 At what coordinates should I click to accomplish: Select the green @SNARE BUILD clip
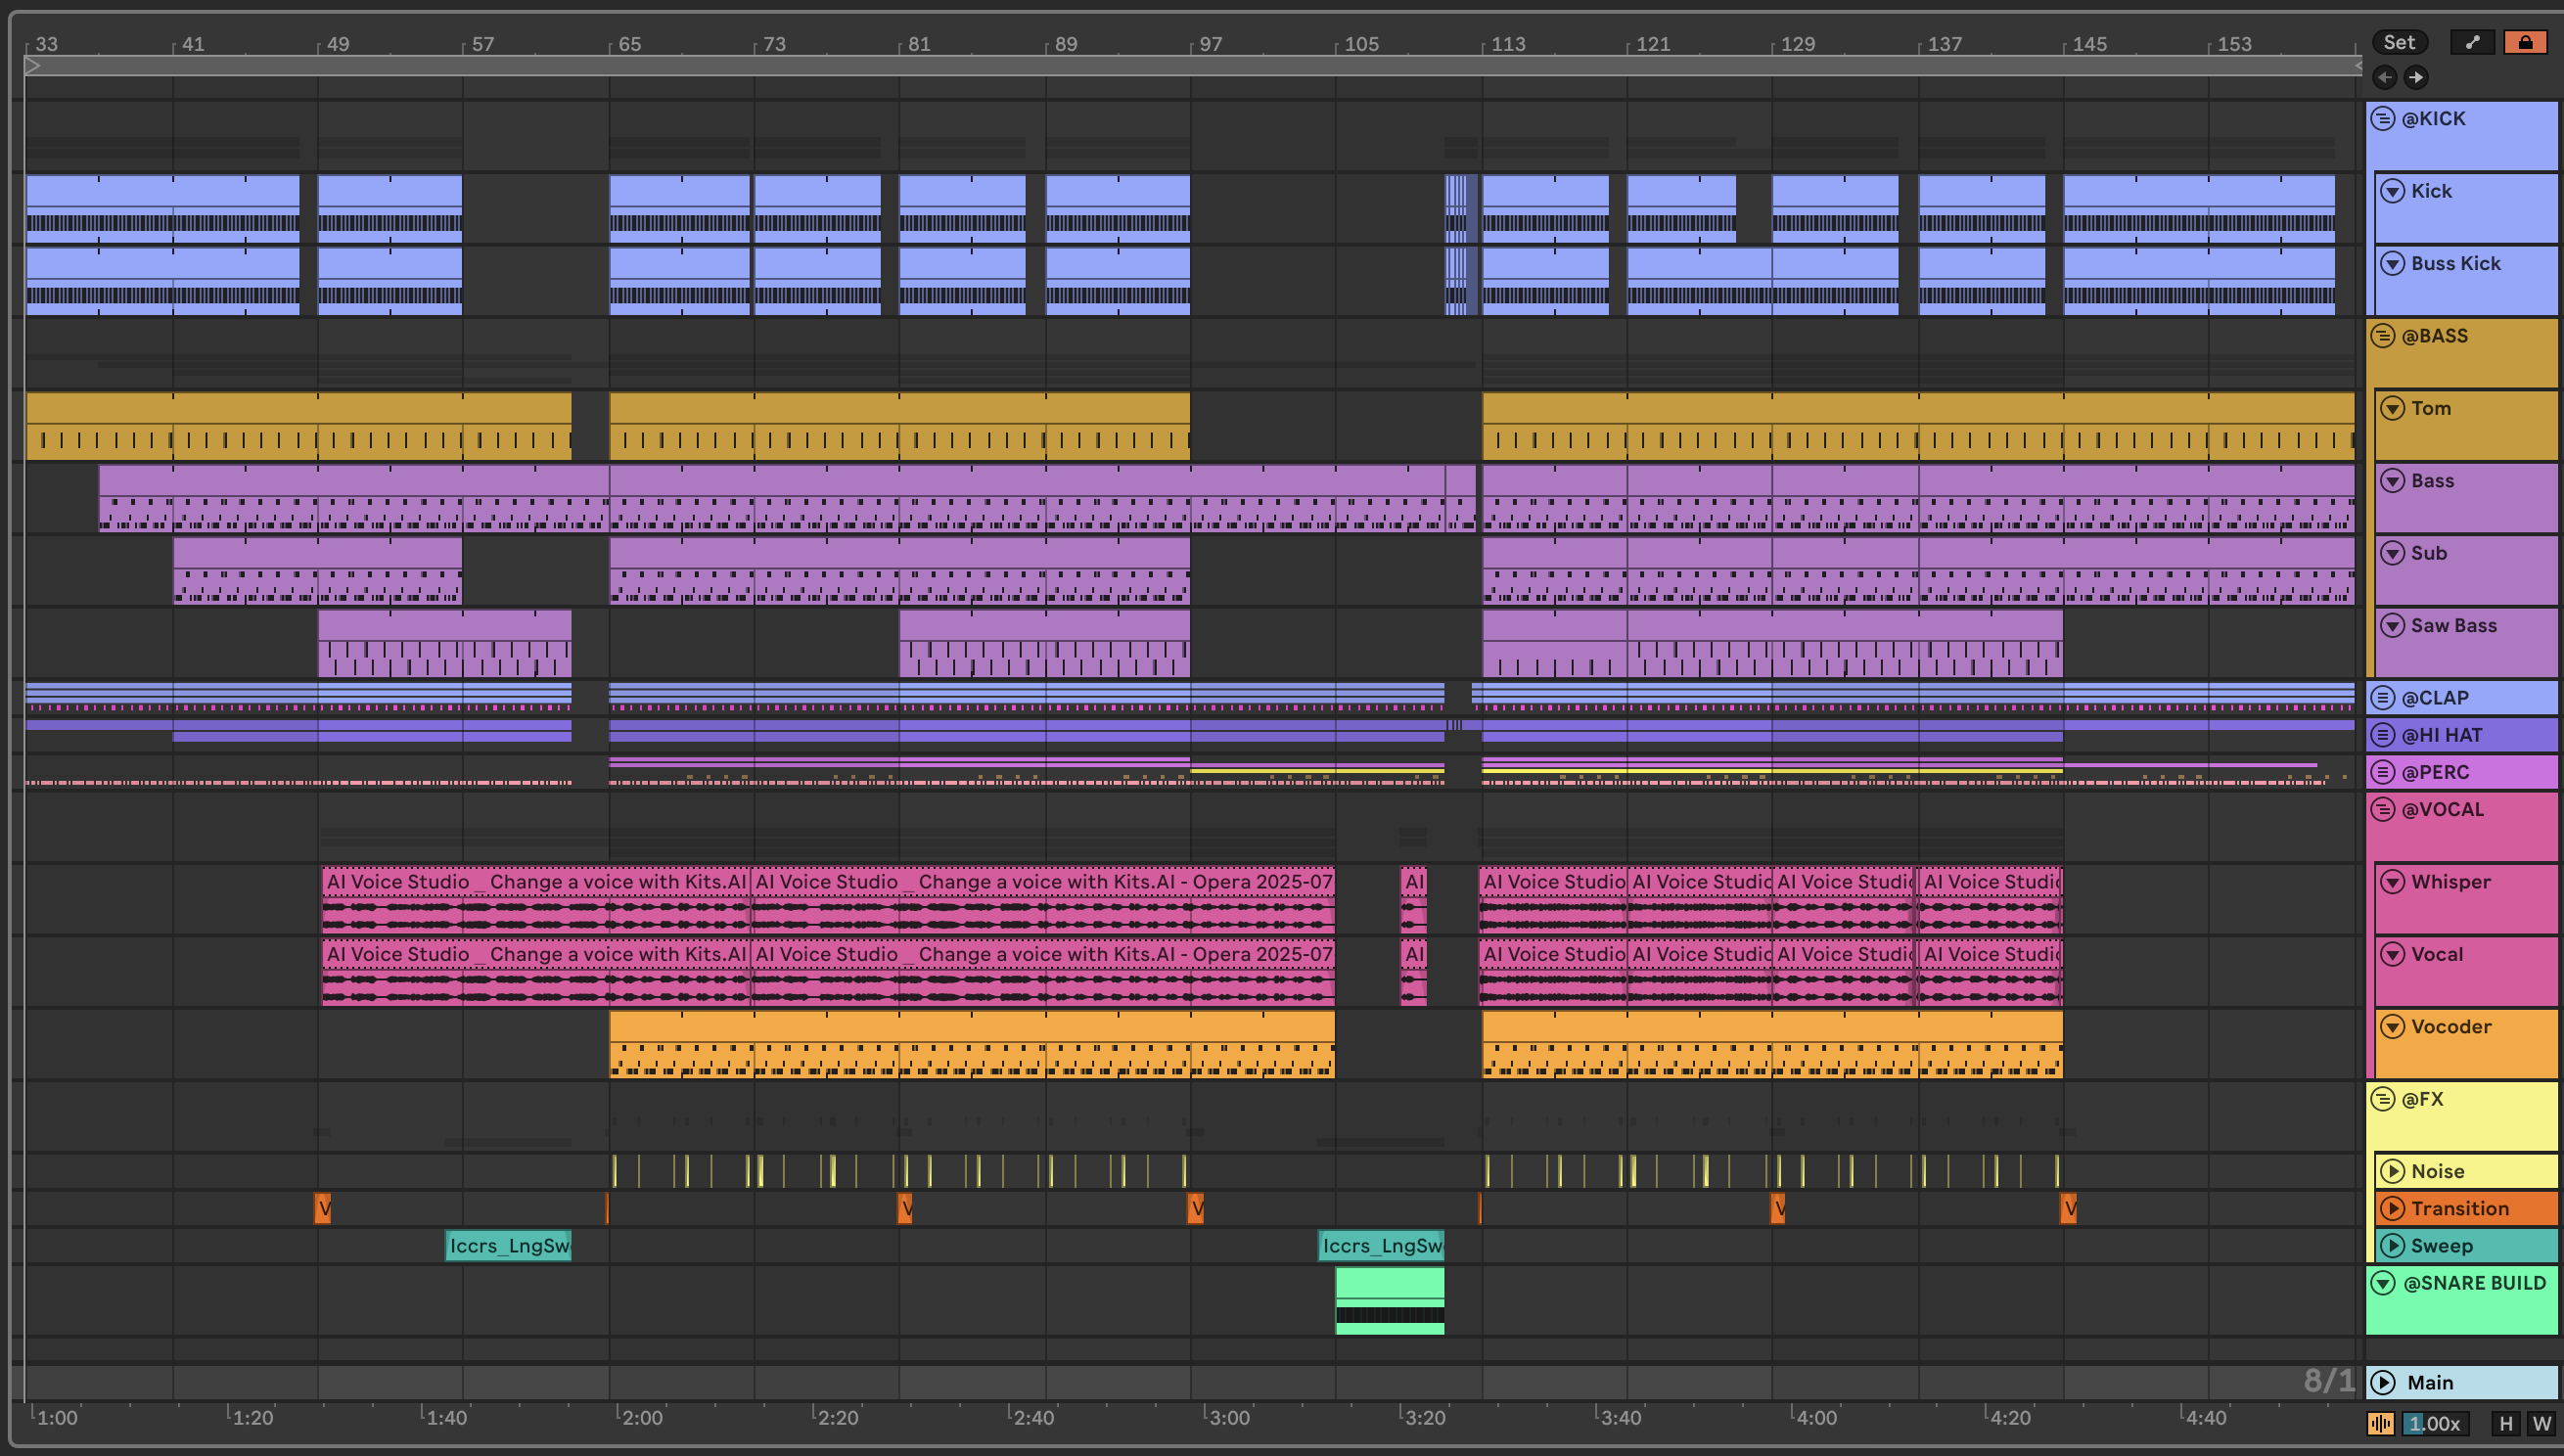coord(1390,1301)
